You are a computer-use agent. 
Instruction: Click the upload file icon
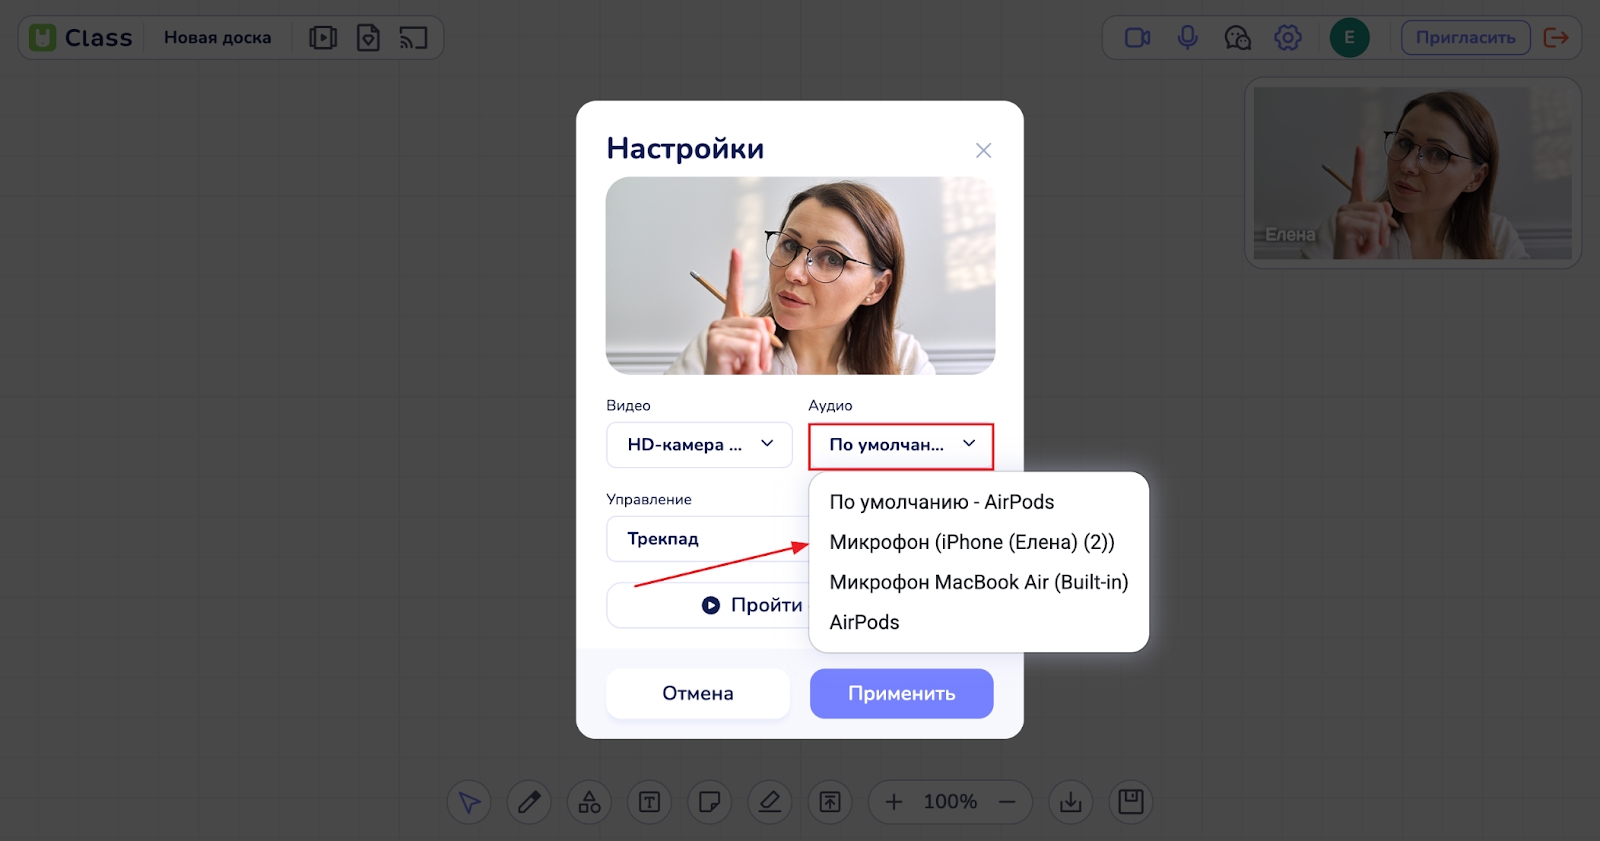coord(830,802)
